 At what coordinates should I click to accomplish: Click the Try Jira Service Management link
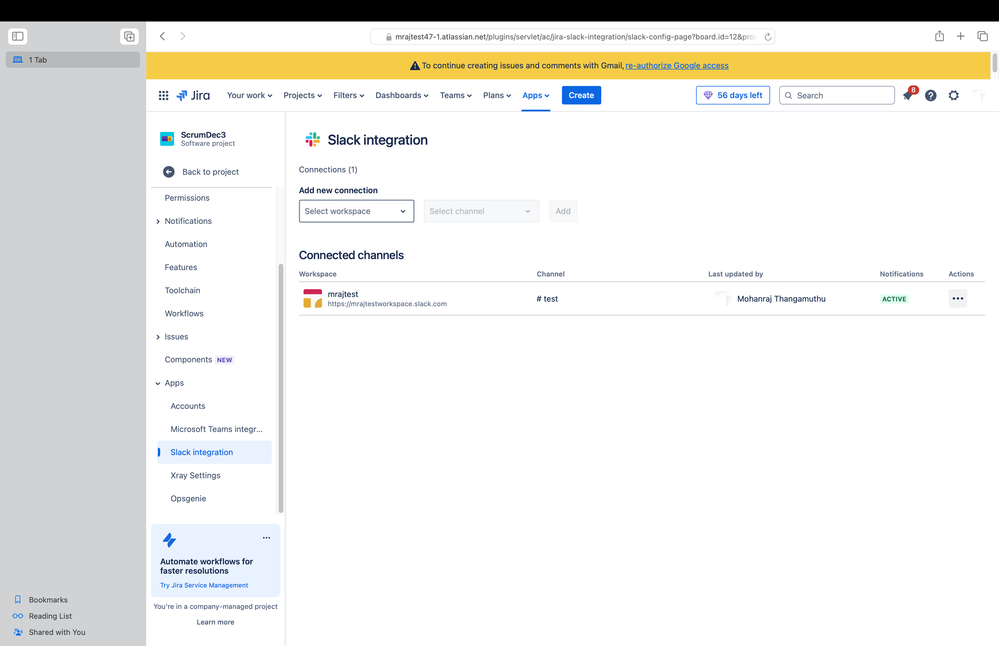pyautogui.click(x=204, y=585)
